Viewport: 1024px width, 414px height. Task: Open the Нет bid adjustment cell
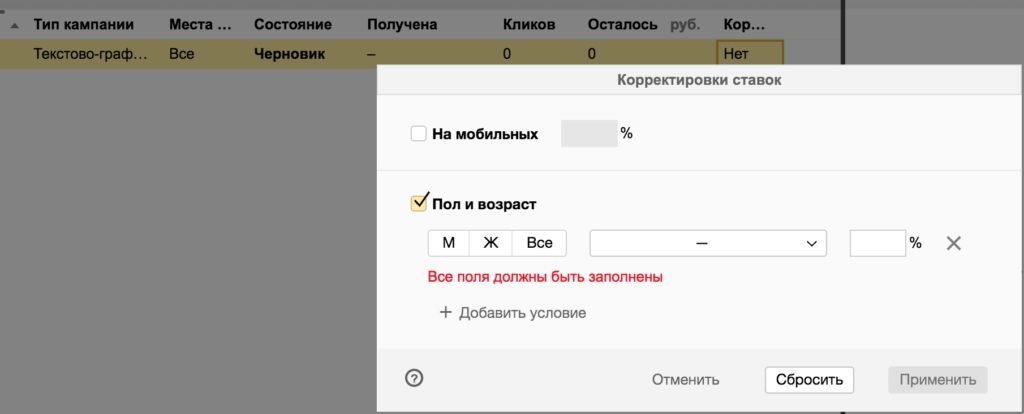click(749, 54)
